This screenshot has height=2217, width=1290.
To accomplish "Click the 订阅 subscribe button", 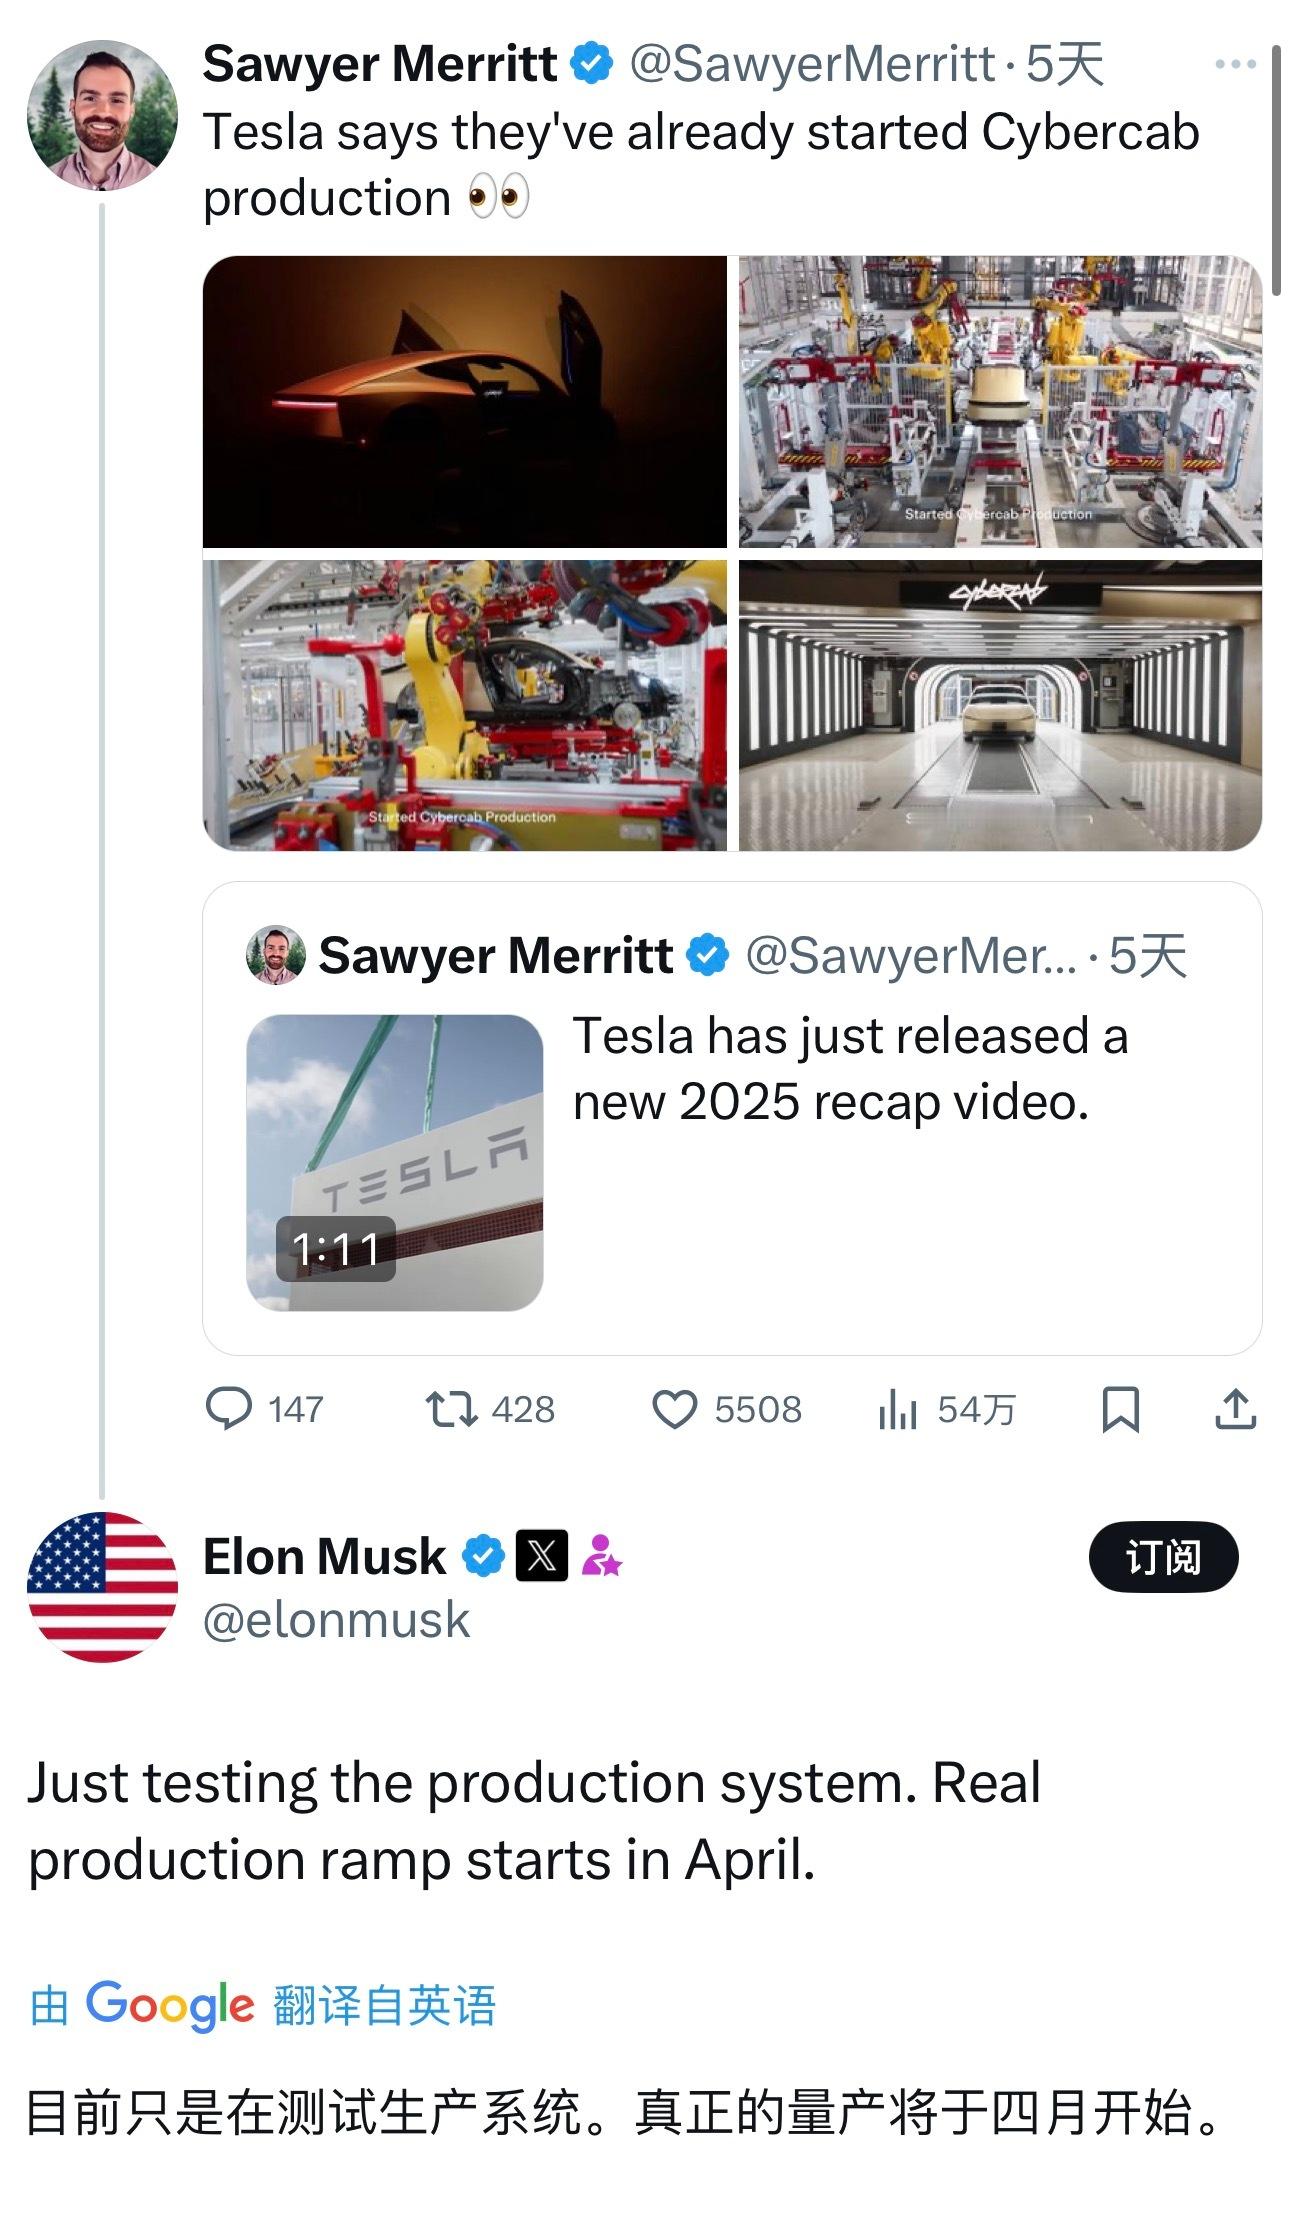I will [x=1163, y=1557].
